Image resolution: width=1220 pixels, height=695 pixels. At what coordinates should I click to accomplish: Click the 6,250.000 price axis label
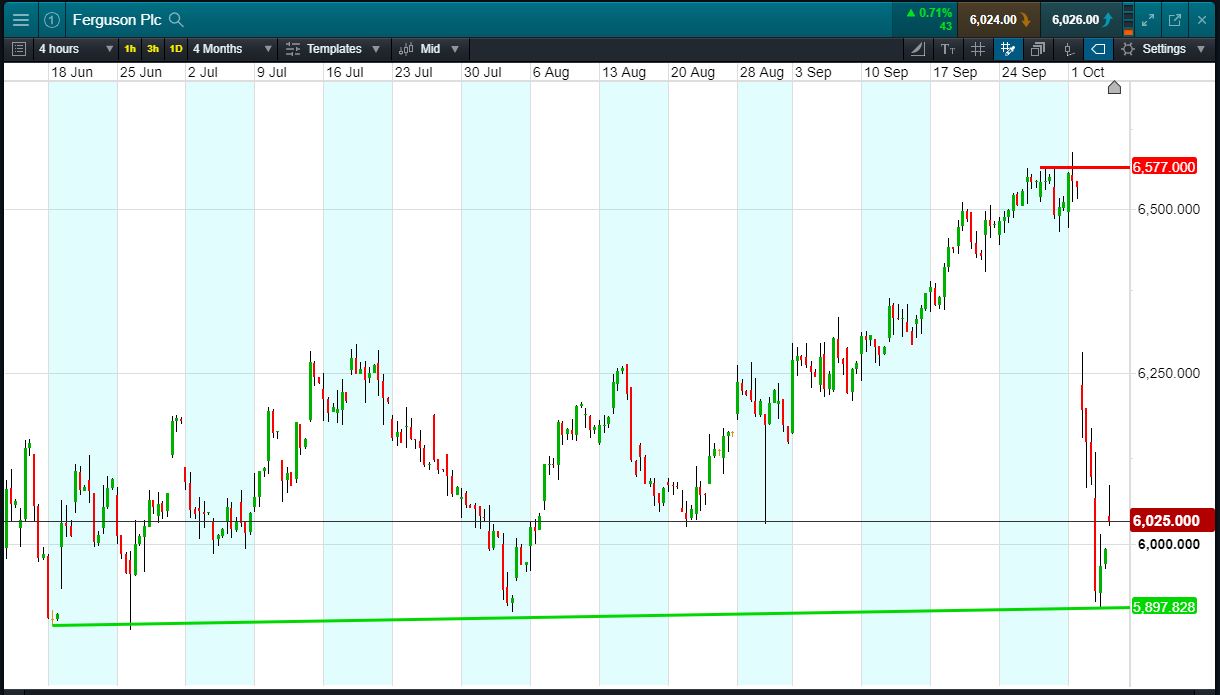(x=1168, y=373)
